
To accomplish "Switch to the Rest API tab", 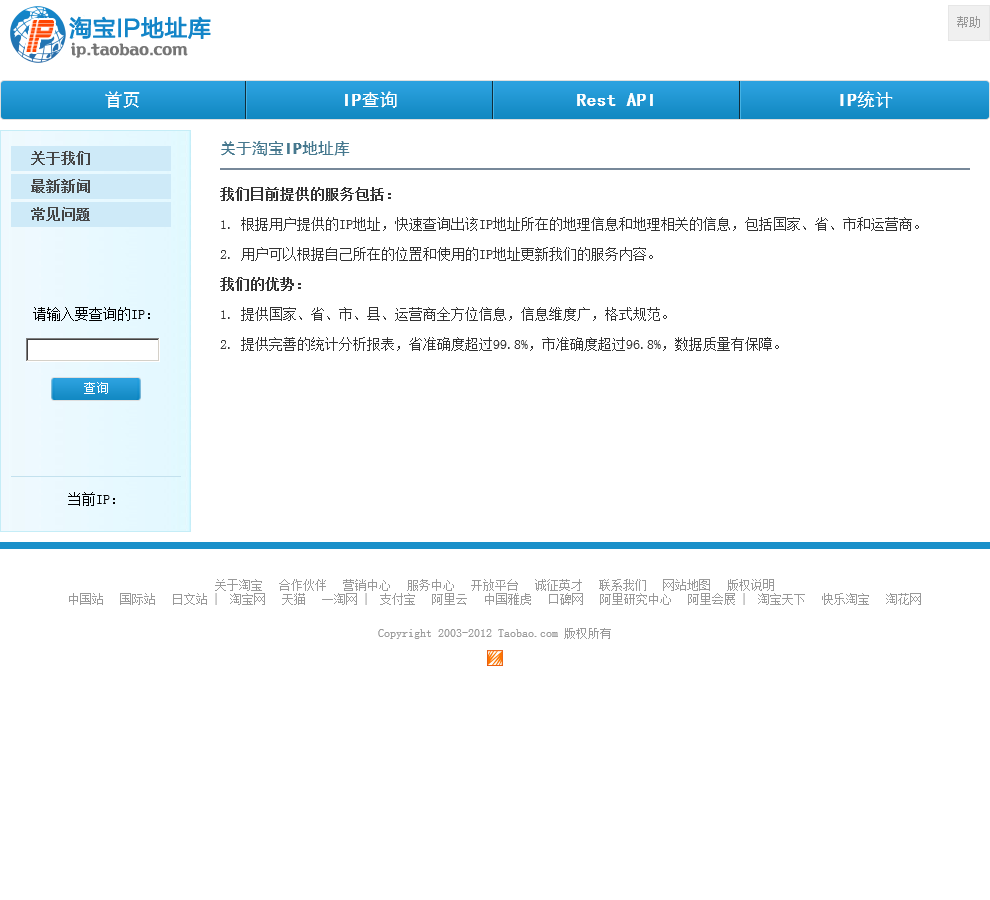I will pyautogui.click(x=616, y=100).
